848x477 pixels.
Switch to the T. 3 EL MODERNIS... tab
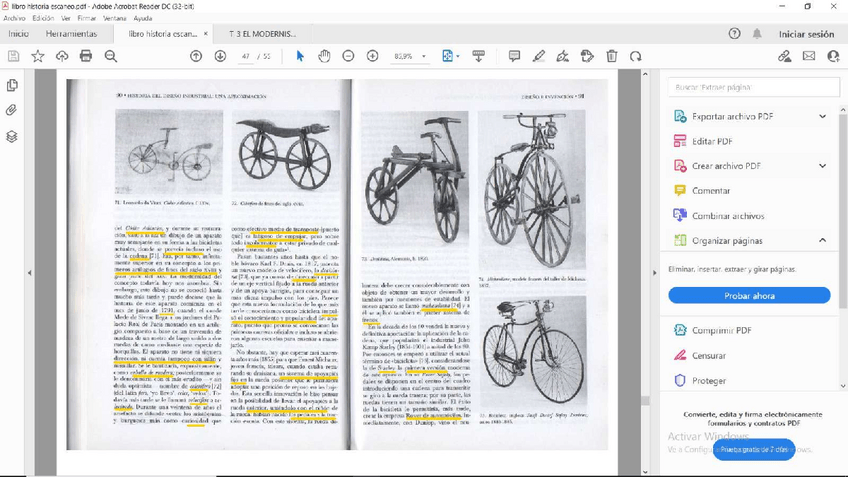(x=262, y=34)
